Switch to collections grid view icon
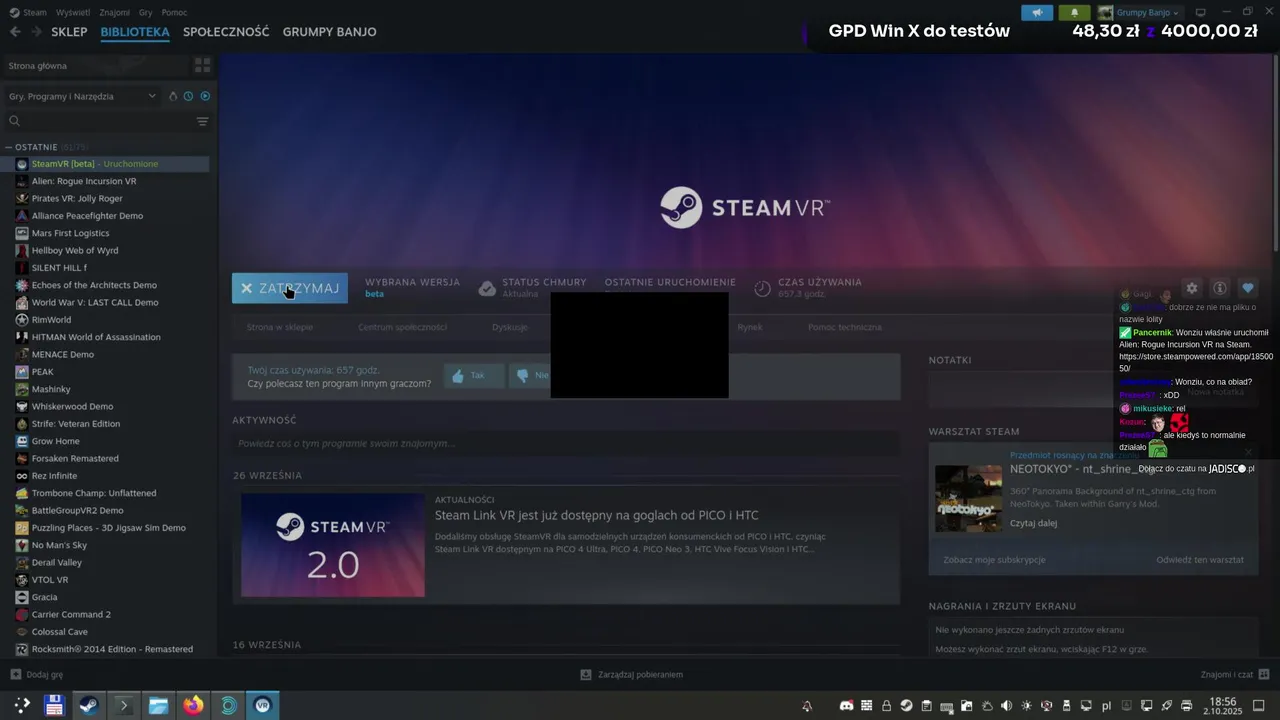This screenshot has height=720, width=1280. tap(203, 66)
